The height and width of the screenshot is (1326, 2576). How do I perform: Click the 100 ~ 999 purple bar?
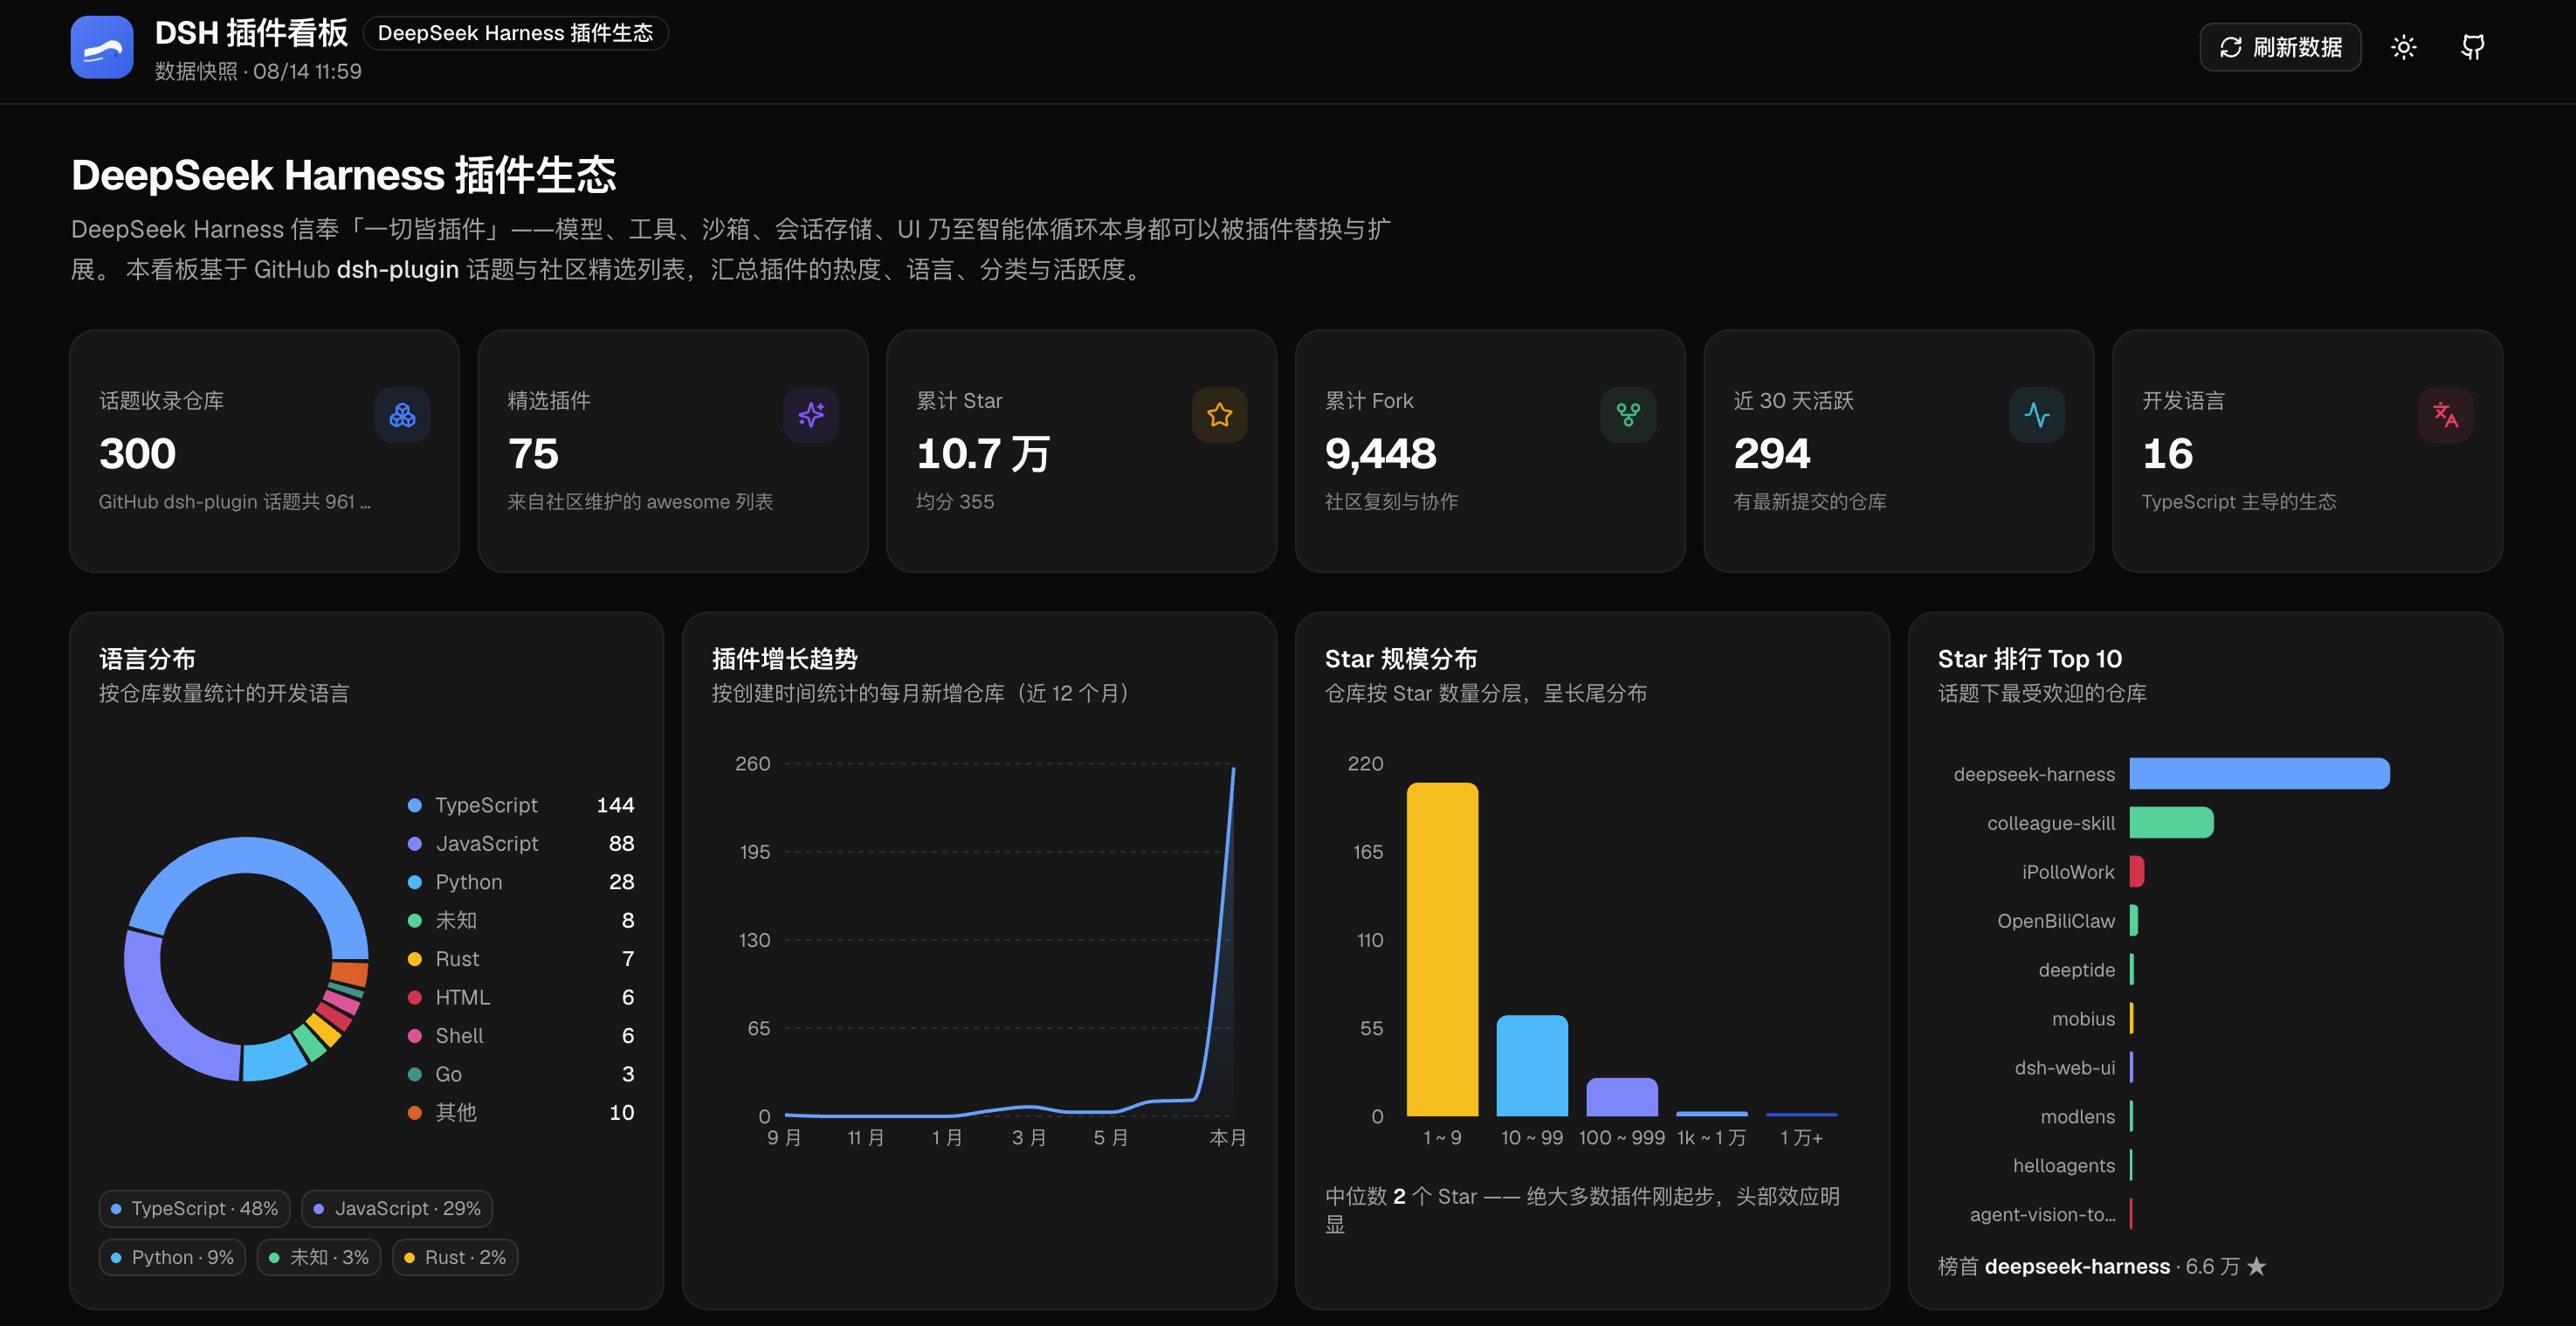[x=1622, y=1096]
